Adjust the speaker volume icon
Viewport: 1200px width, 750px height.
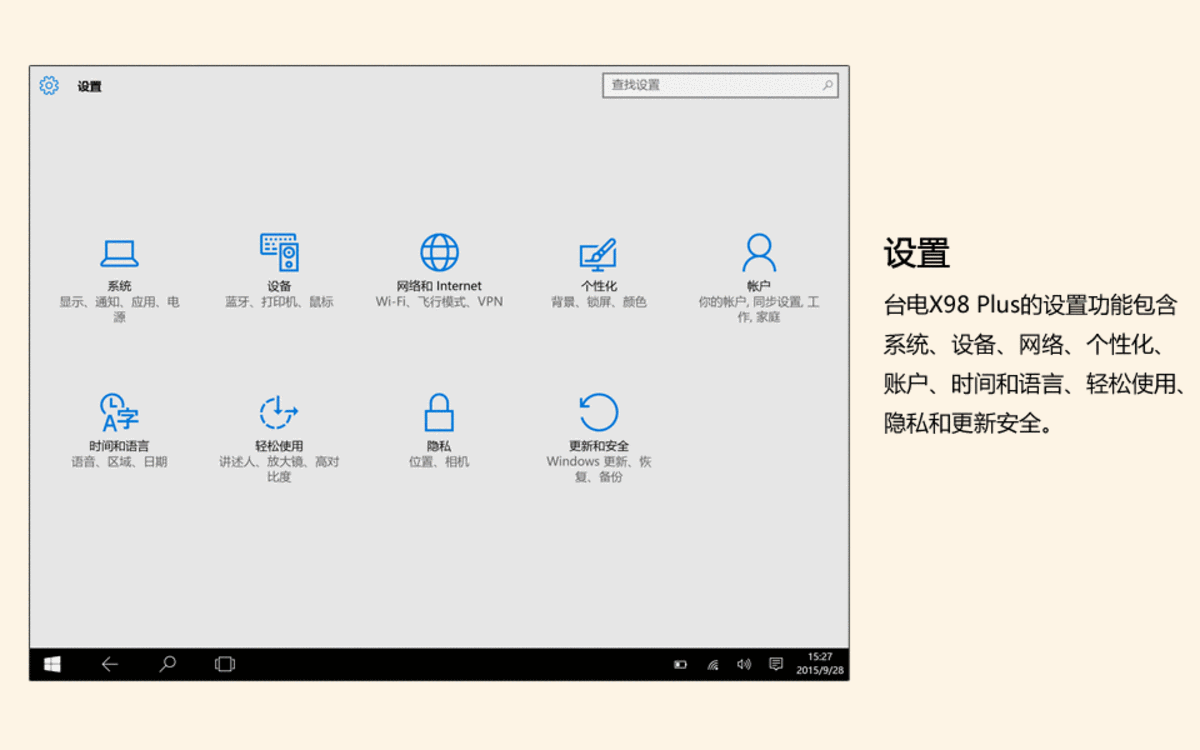tap(743, 664)
